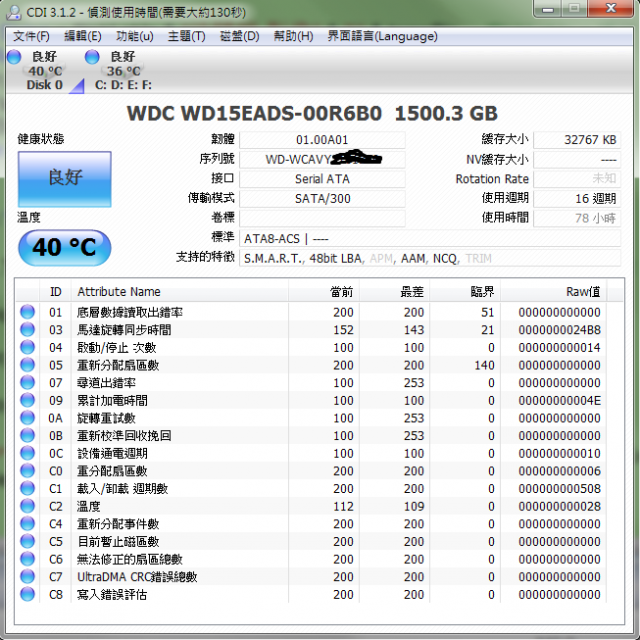Click the status orb for attribute C1
The width and height of the screenshot is (640, 640).
point(27,488)
